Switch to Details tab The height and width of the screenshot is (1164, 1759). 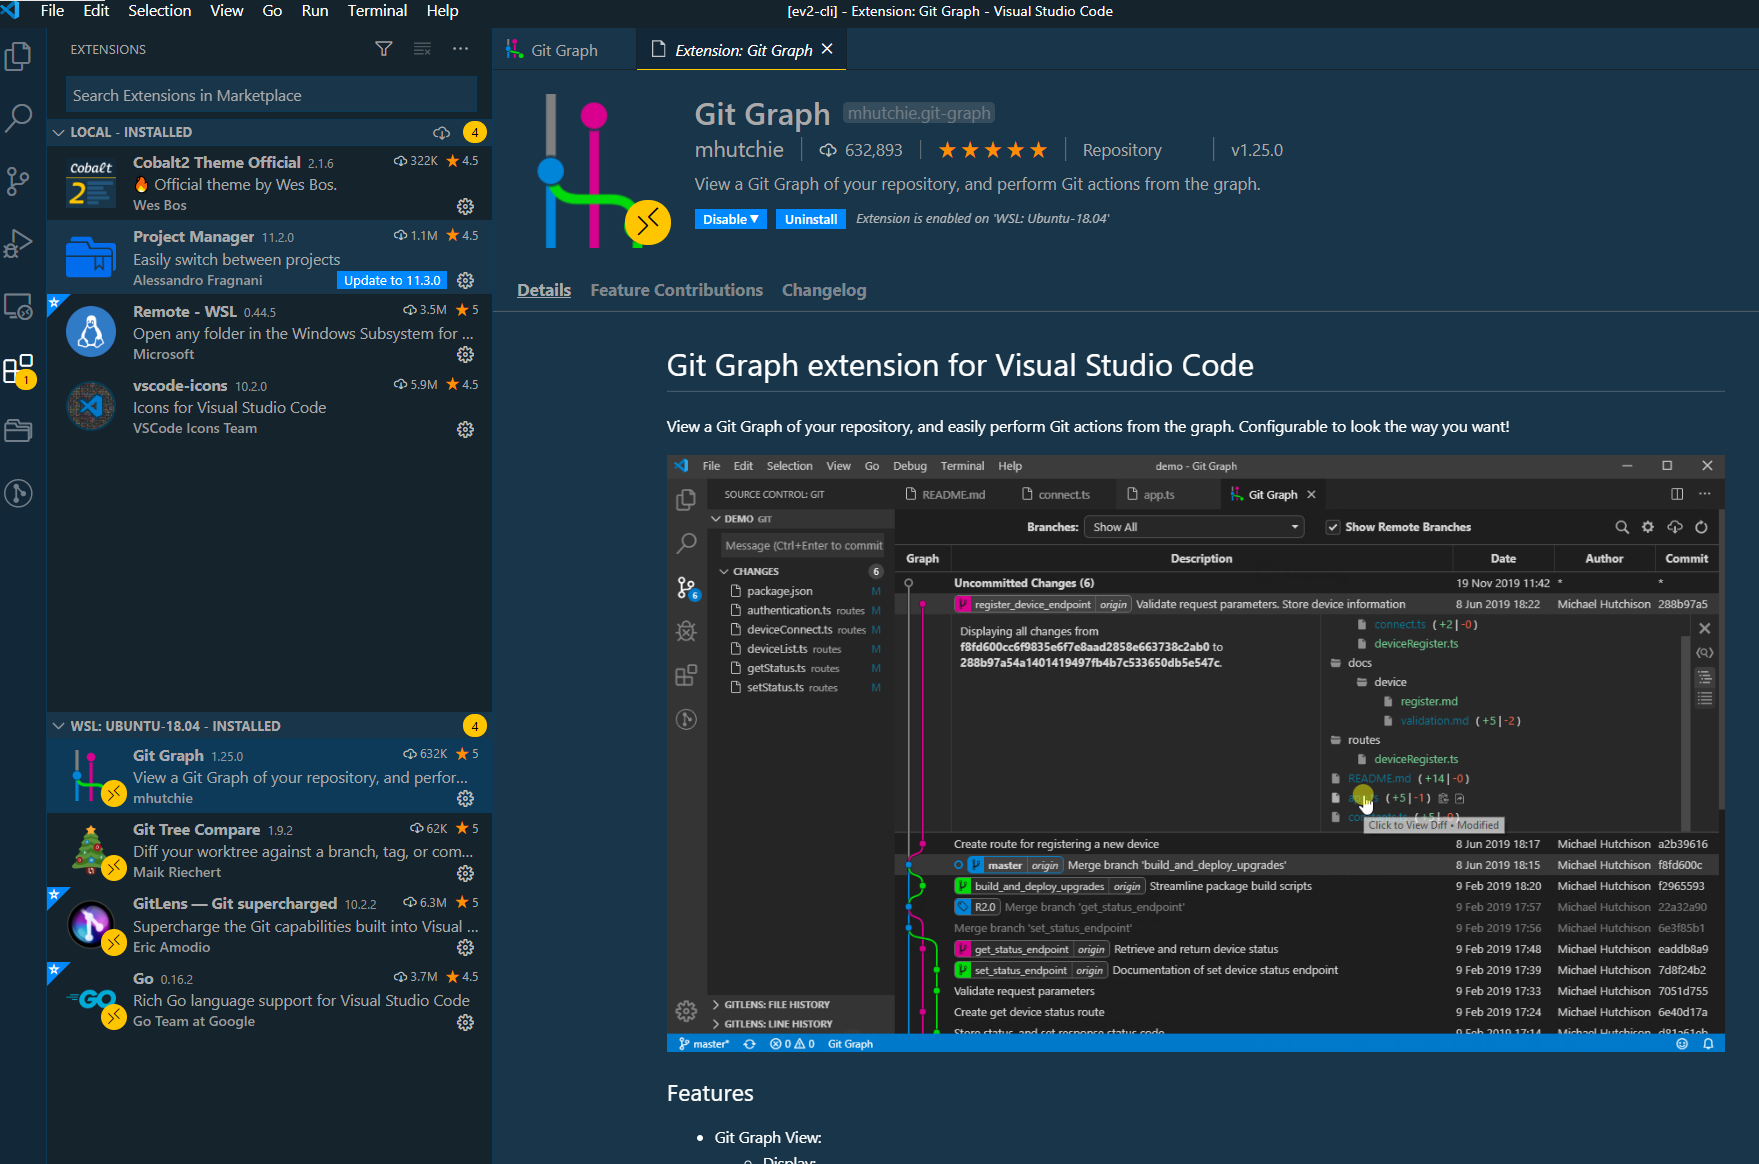[x=544, y=290]
